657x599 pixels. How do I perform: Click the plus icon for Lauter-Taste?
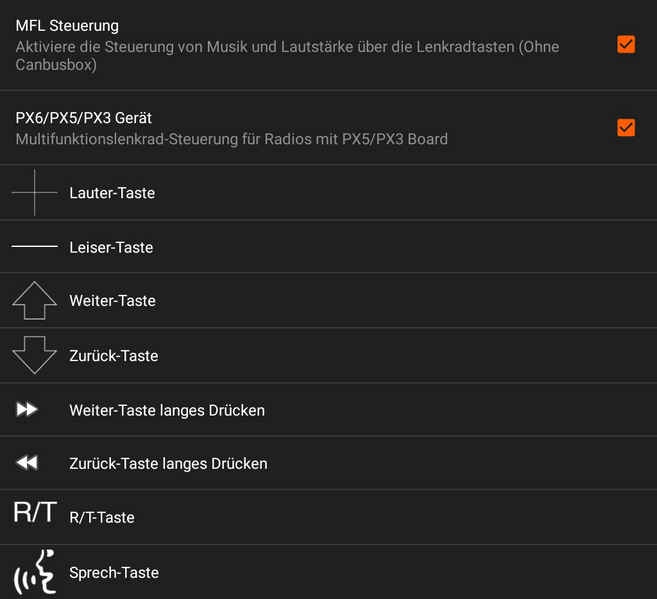point(34,192)
